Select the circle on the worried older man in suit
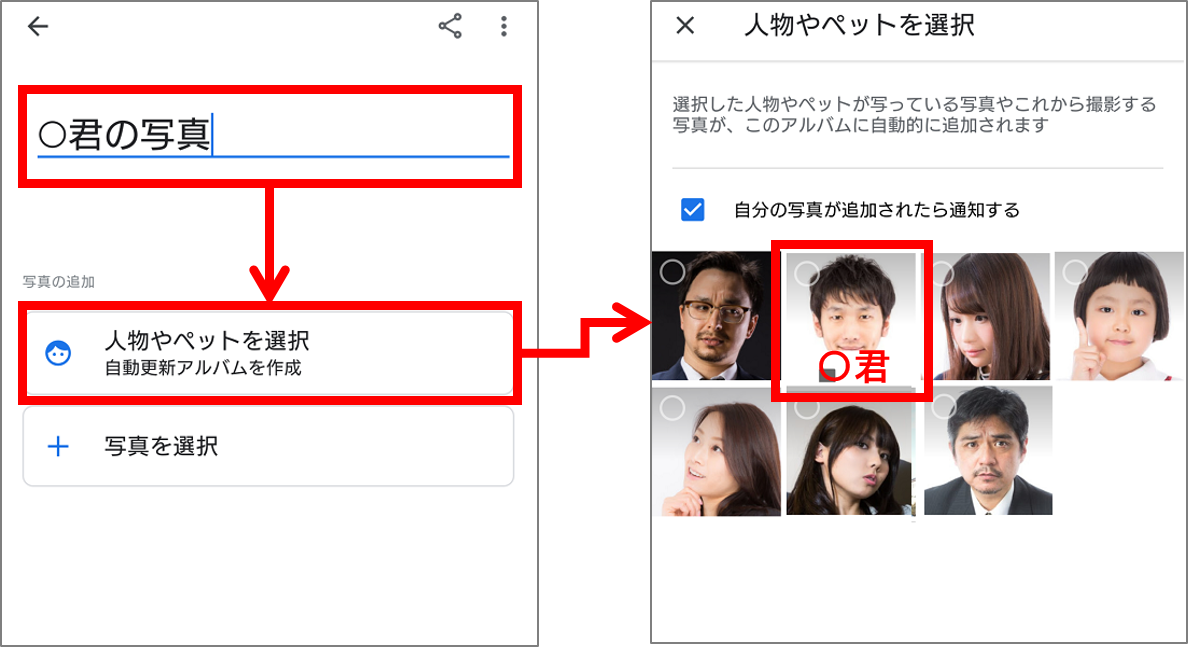 pos(942,407)
